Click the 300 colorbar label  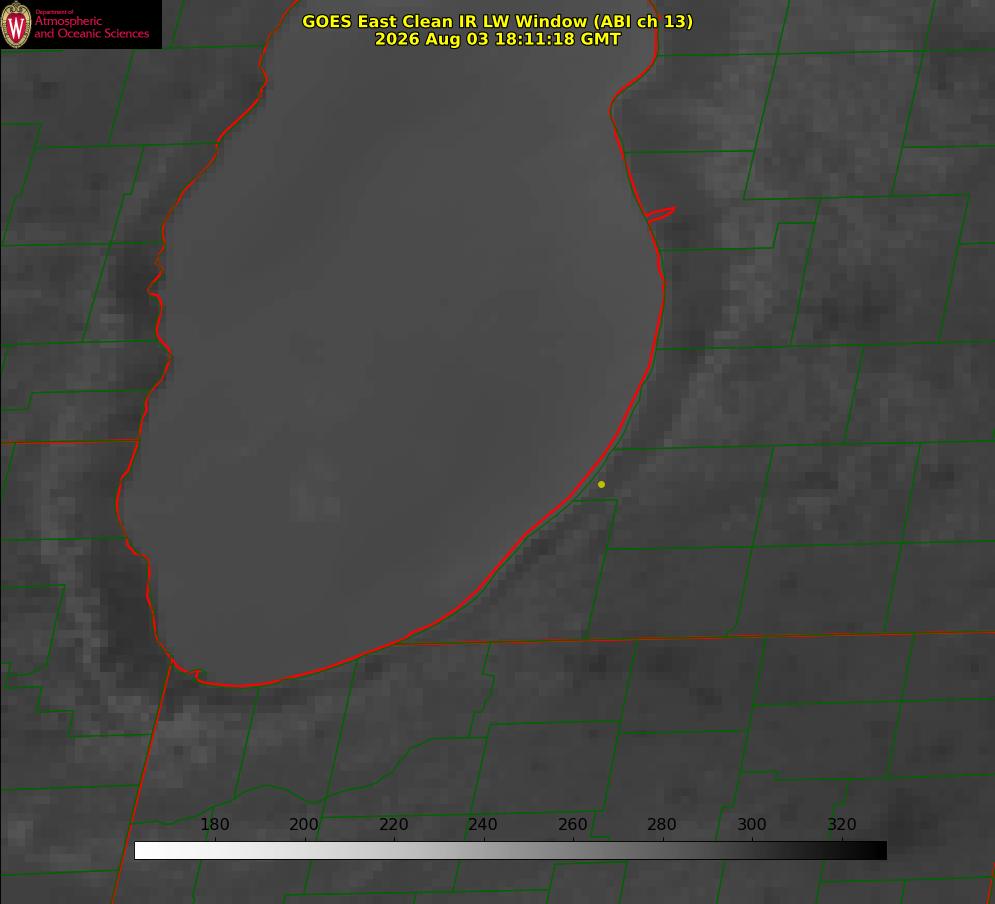coord(752,824)
